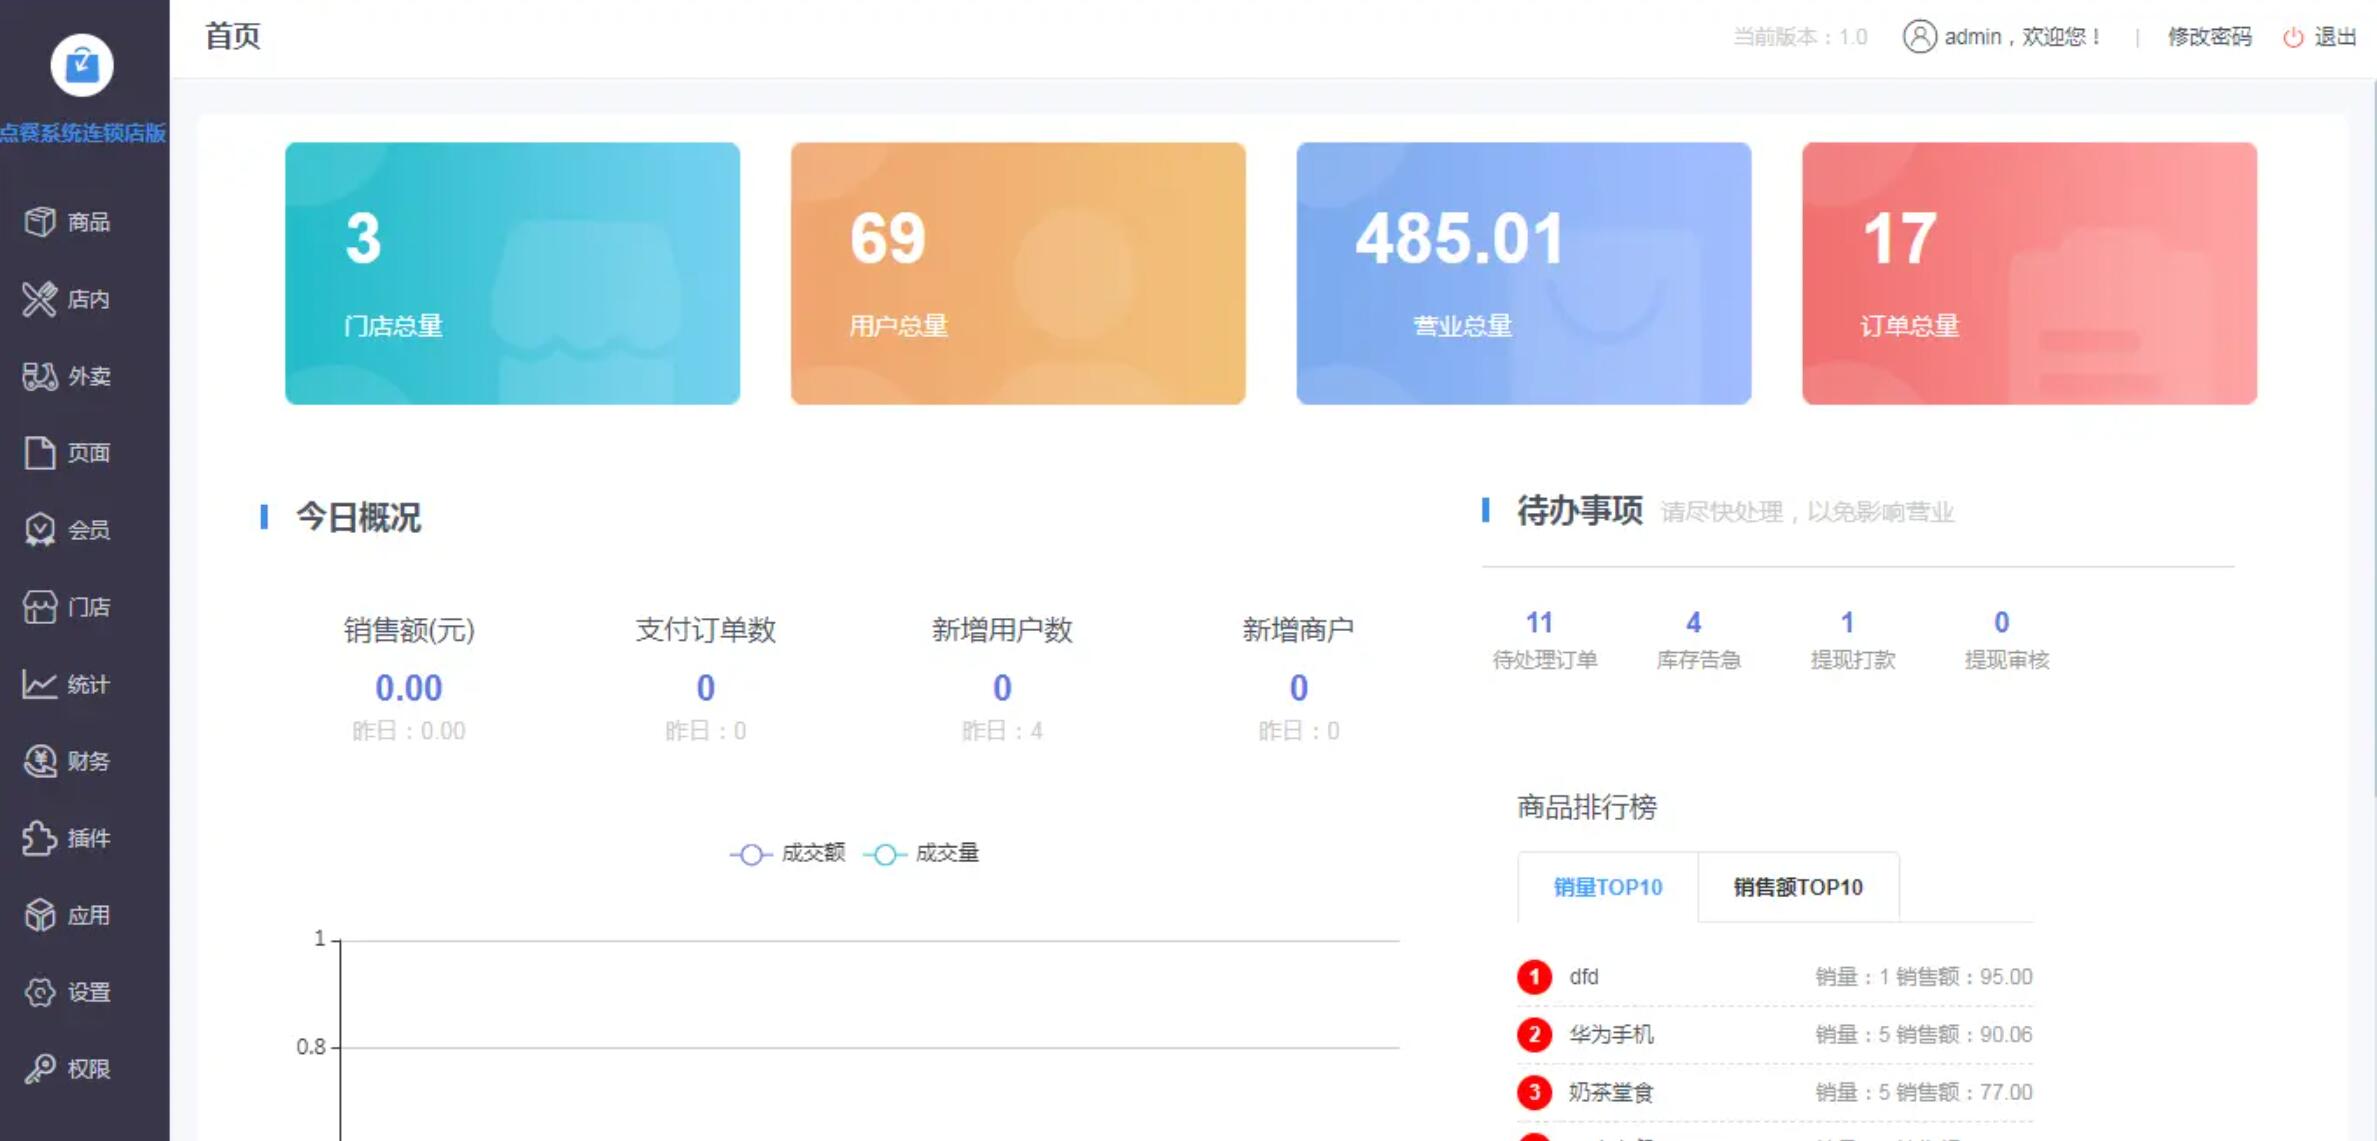Click the admin avatar icon
The width and height of the screenshot is (2377, 1141).
pyautogui.click(x=1919, y=36)
